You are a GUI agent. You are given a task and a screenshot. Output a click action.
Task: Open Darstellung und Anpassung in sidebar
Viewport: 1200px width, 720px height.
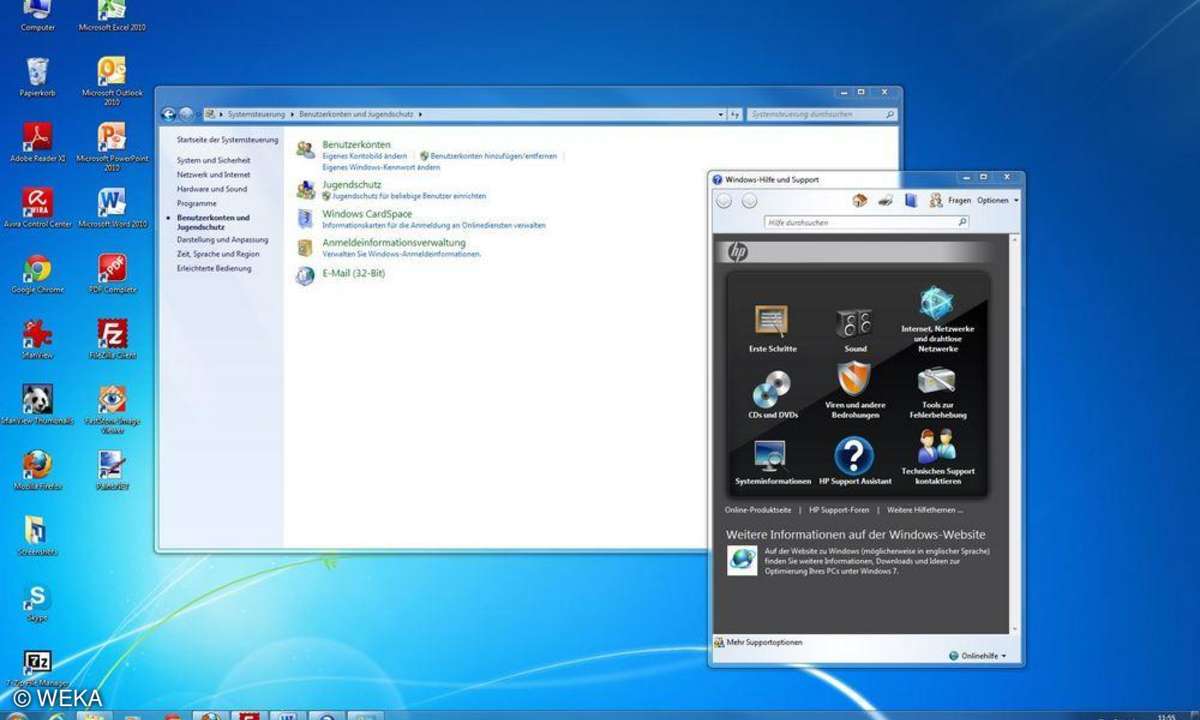click(x=223, y=240)
